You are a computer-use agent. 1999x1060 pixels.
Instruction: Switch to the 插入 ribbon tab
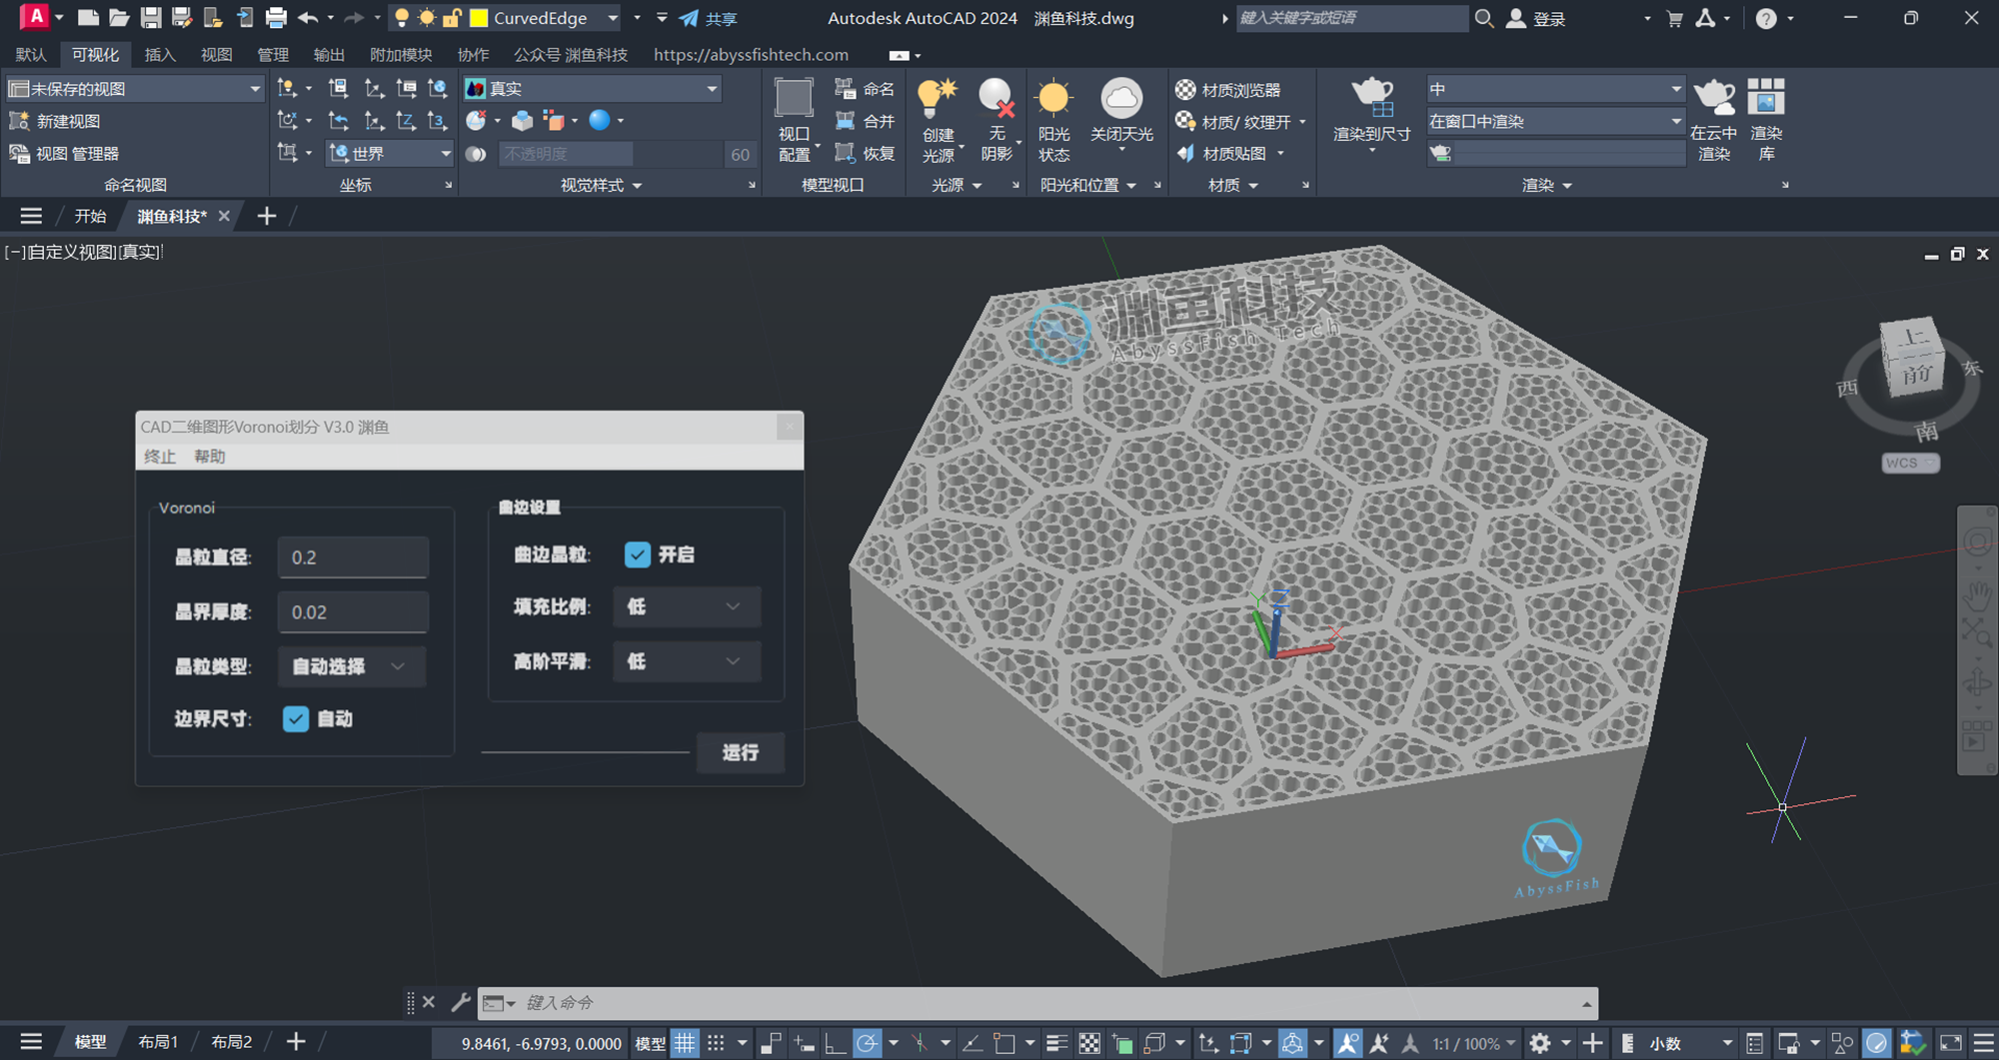(x=160, y=55)
